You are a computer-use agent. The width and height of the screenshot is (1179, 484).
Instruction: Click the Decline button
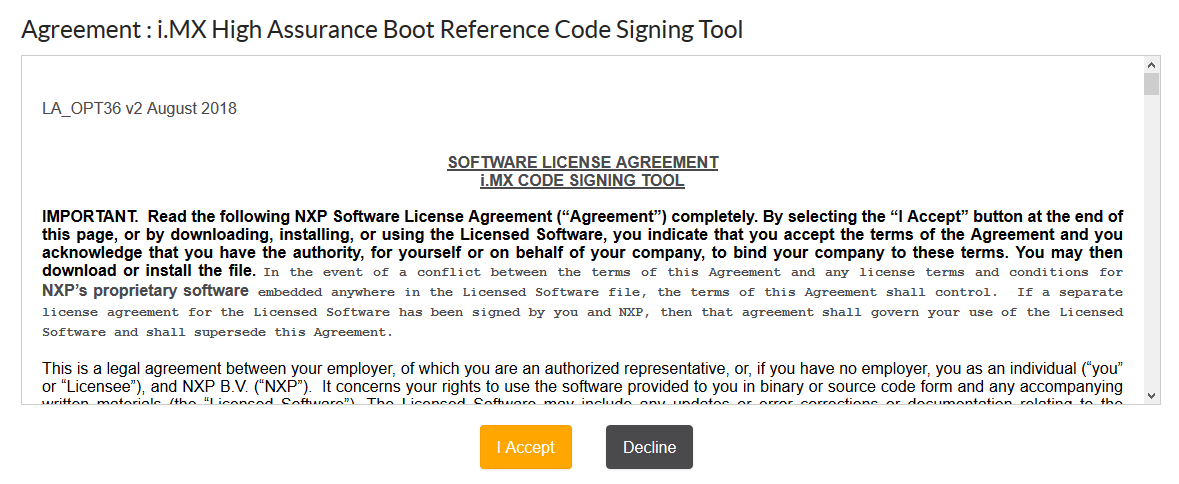(x=649, y=447)
